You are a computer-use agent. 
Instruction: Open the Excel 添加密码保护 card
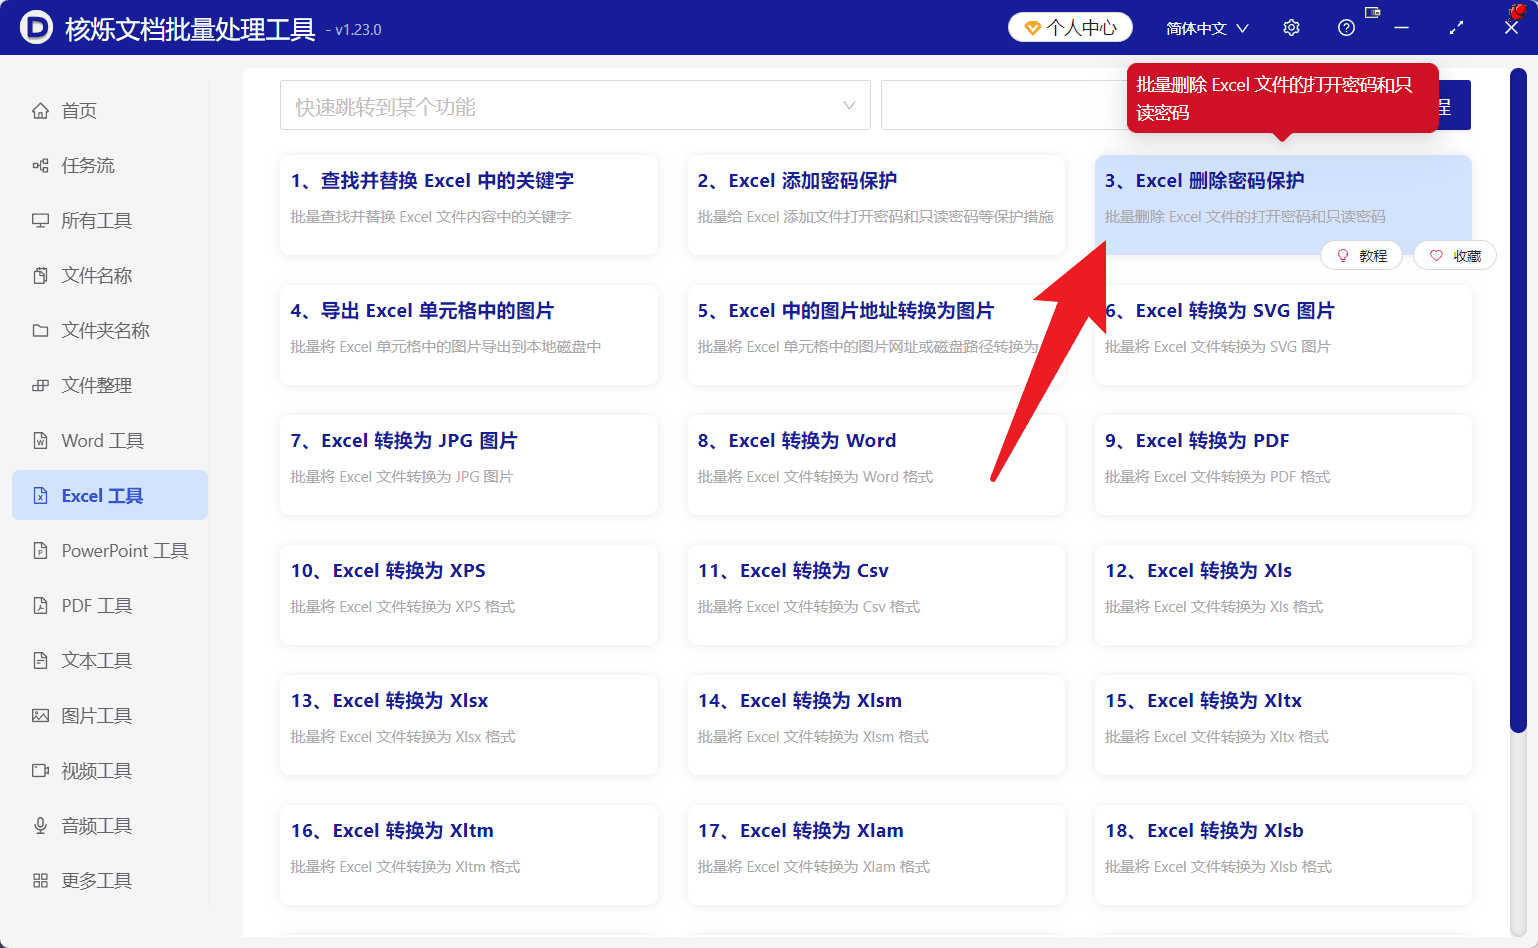876,205
